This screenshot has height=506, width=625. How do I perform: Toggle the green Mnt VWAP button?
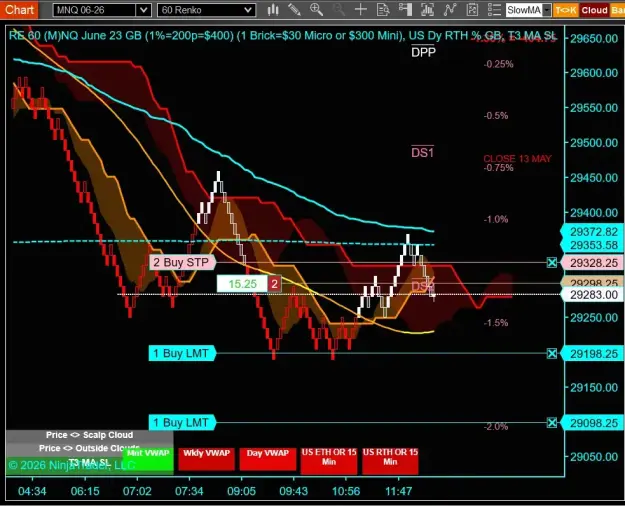point(148,459)
